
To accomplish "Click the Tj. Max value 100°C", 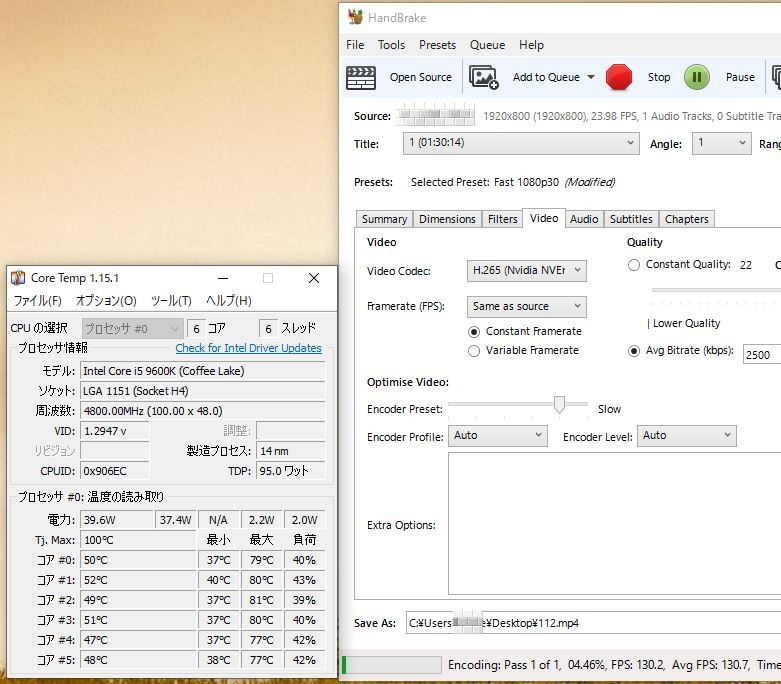I will (138, 540).
